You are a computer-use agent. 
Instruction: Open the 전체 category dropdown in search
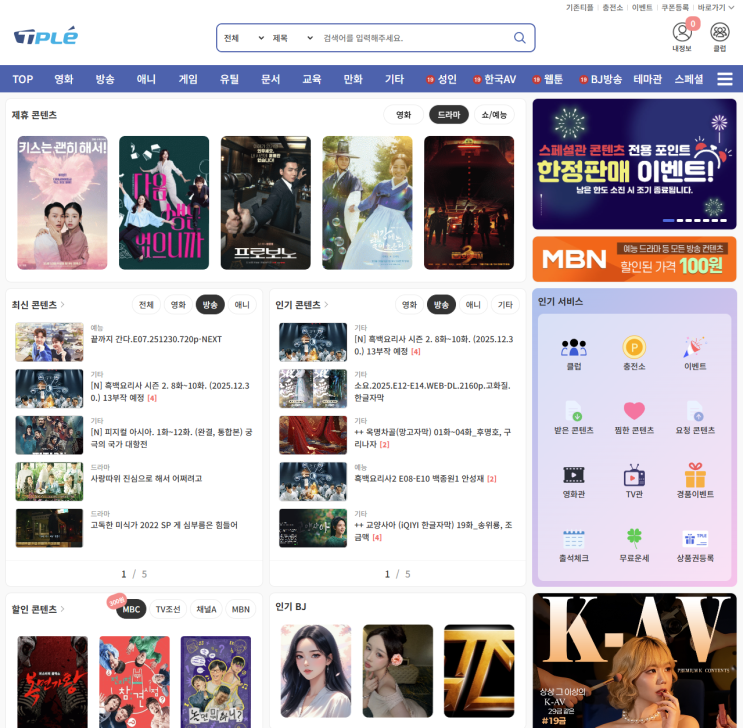point(244,38)
